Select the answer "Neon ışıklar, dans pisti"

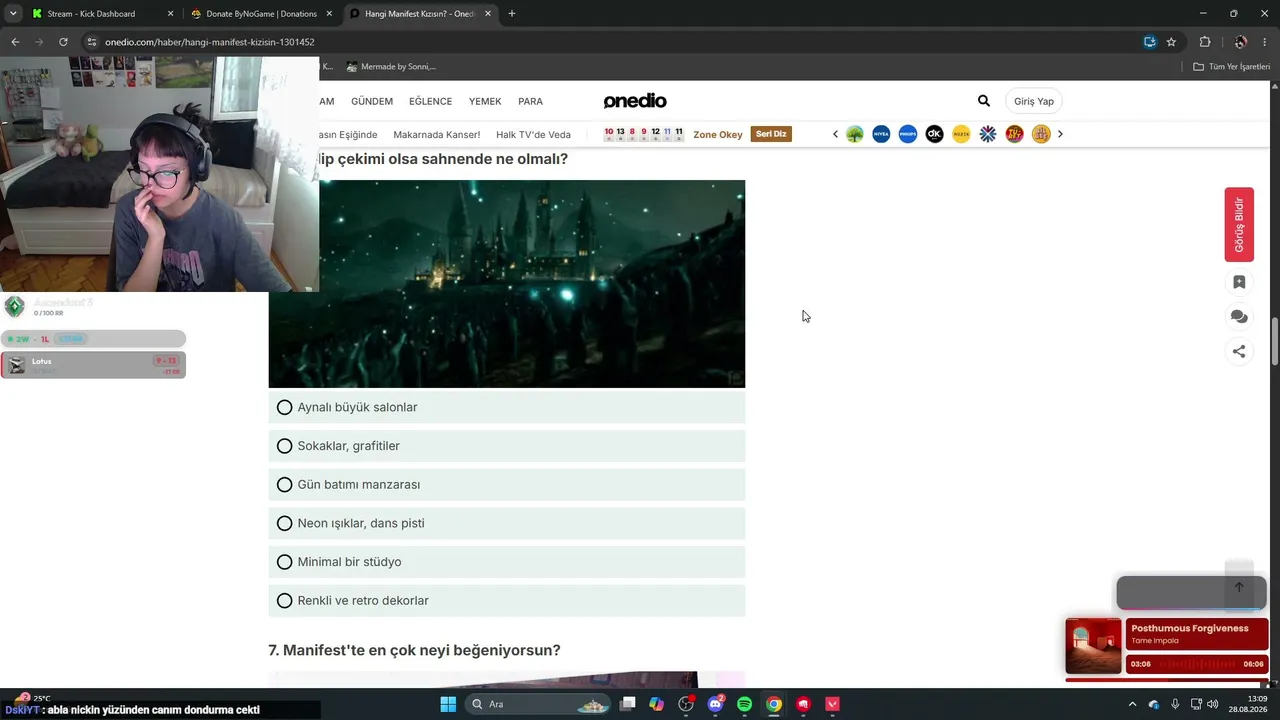pos(507,523)
